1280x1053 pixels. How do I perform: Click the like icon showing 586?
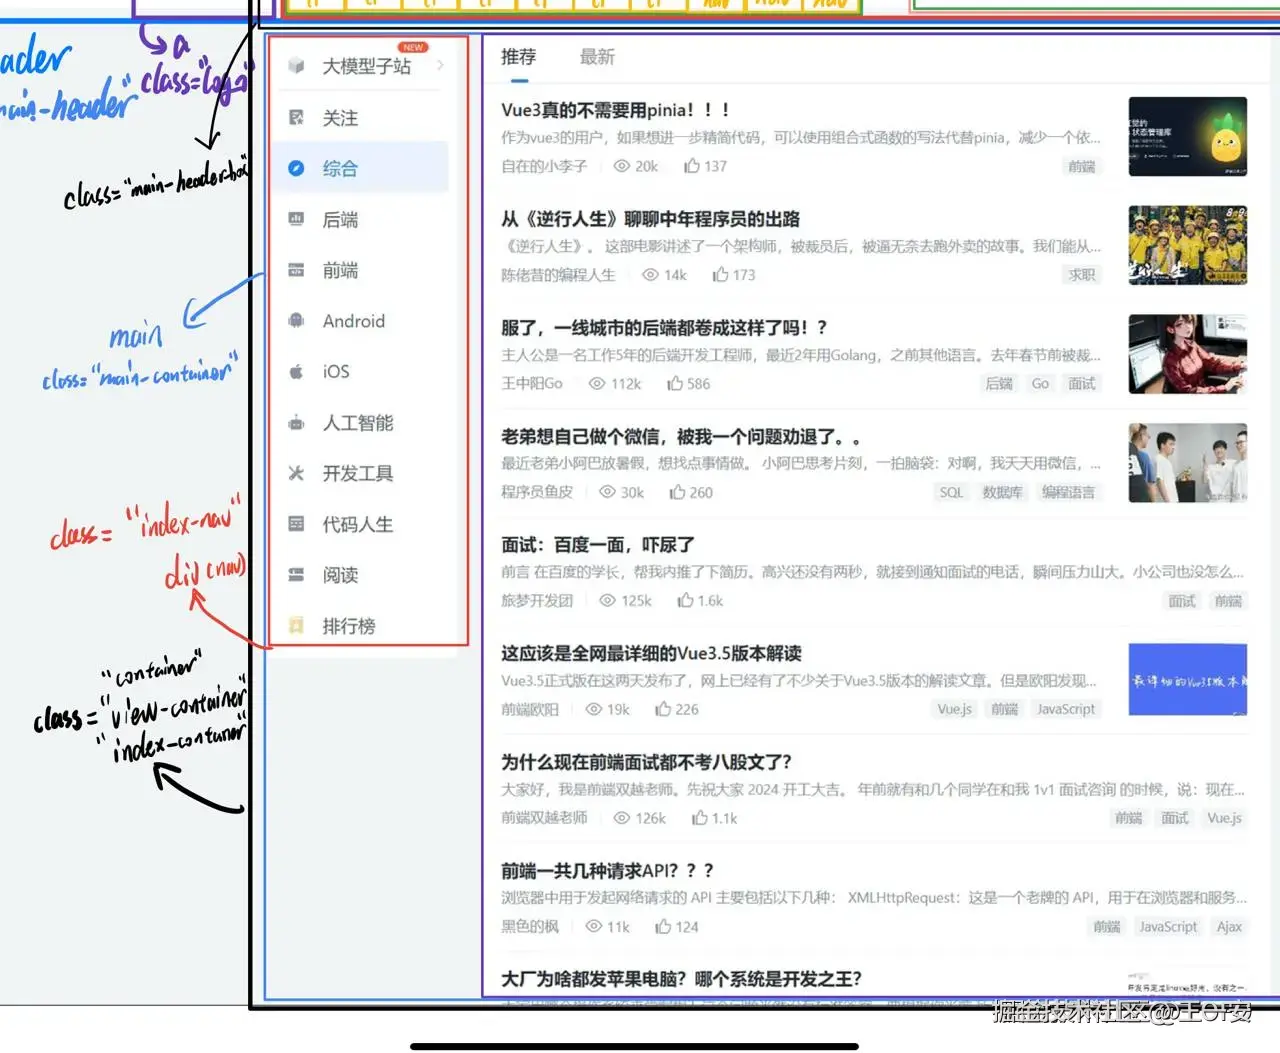click(x=675, y=383)
